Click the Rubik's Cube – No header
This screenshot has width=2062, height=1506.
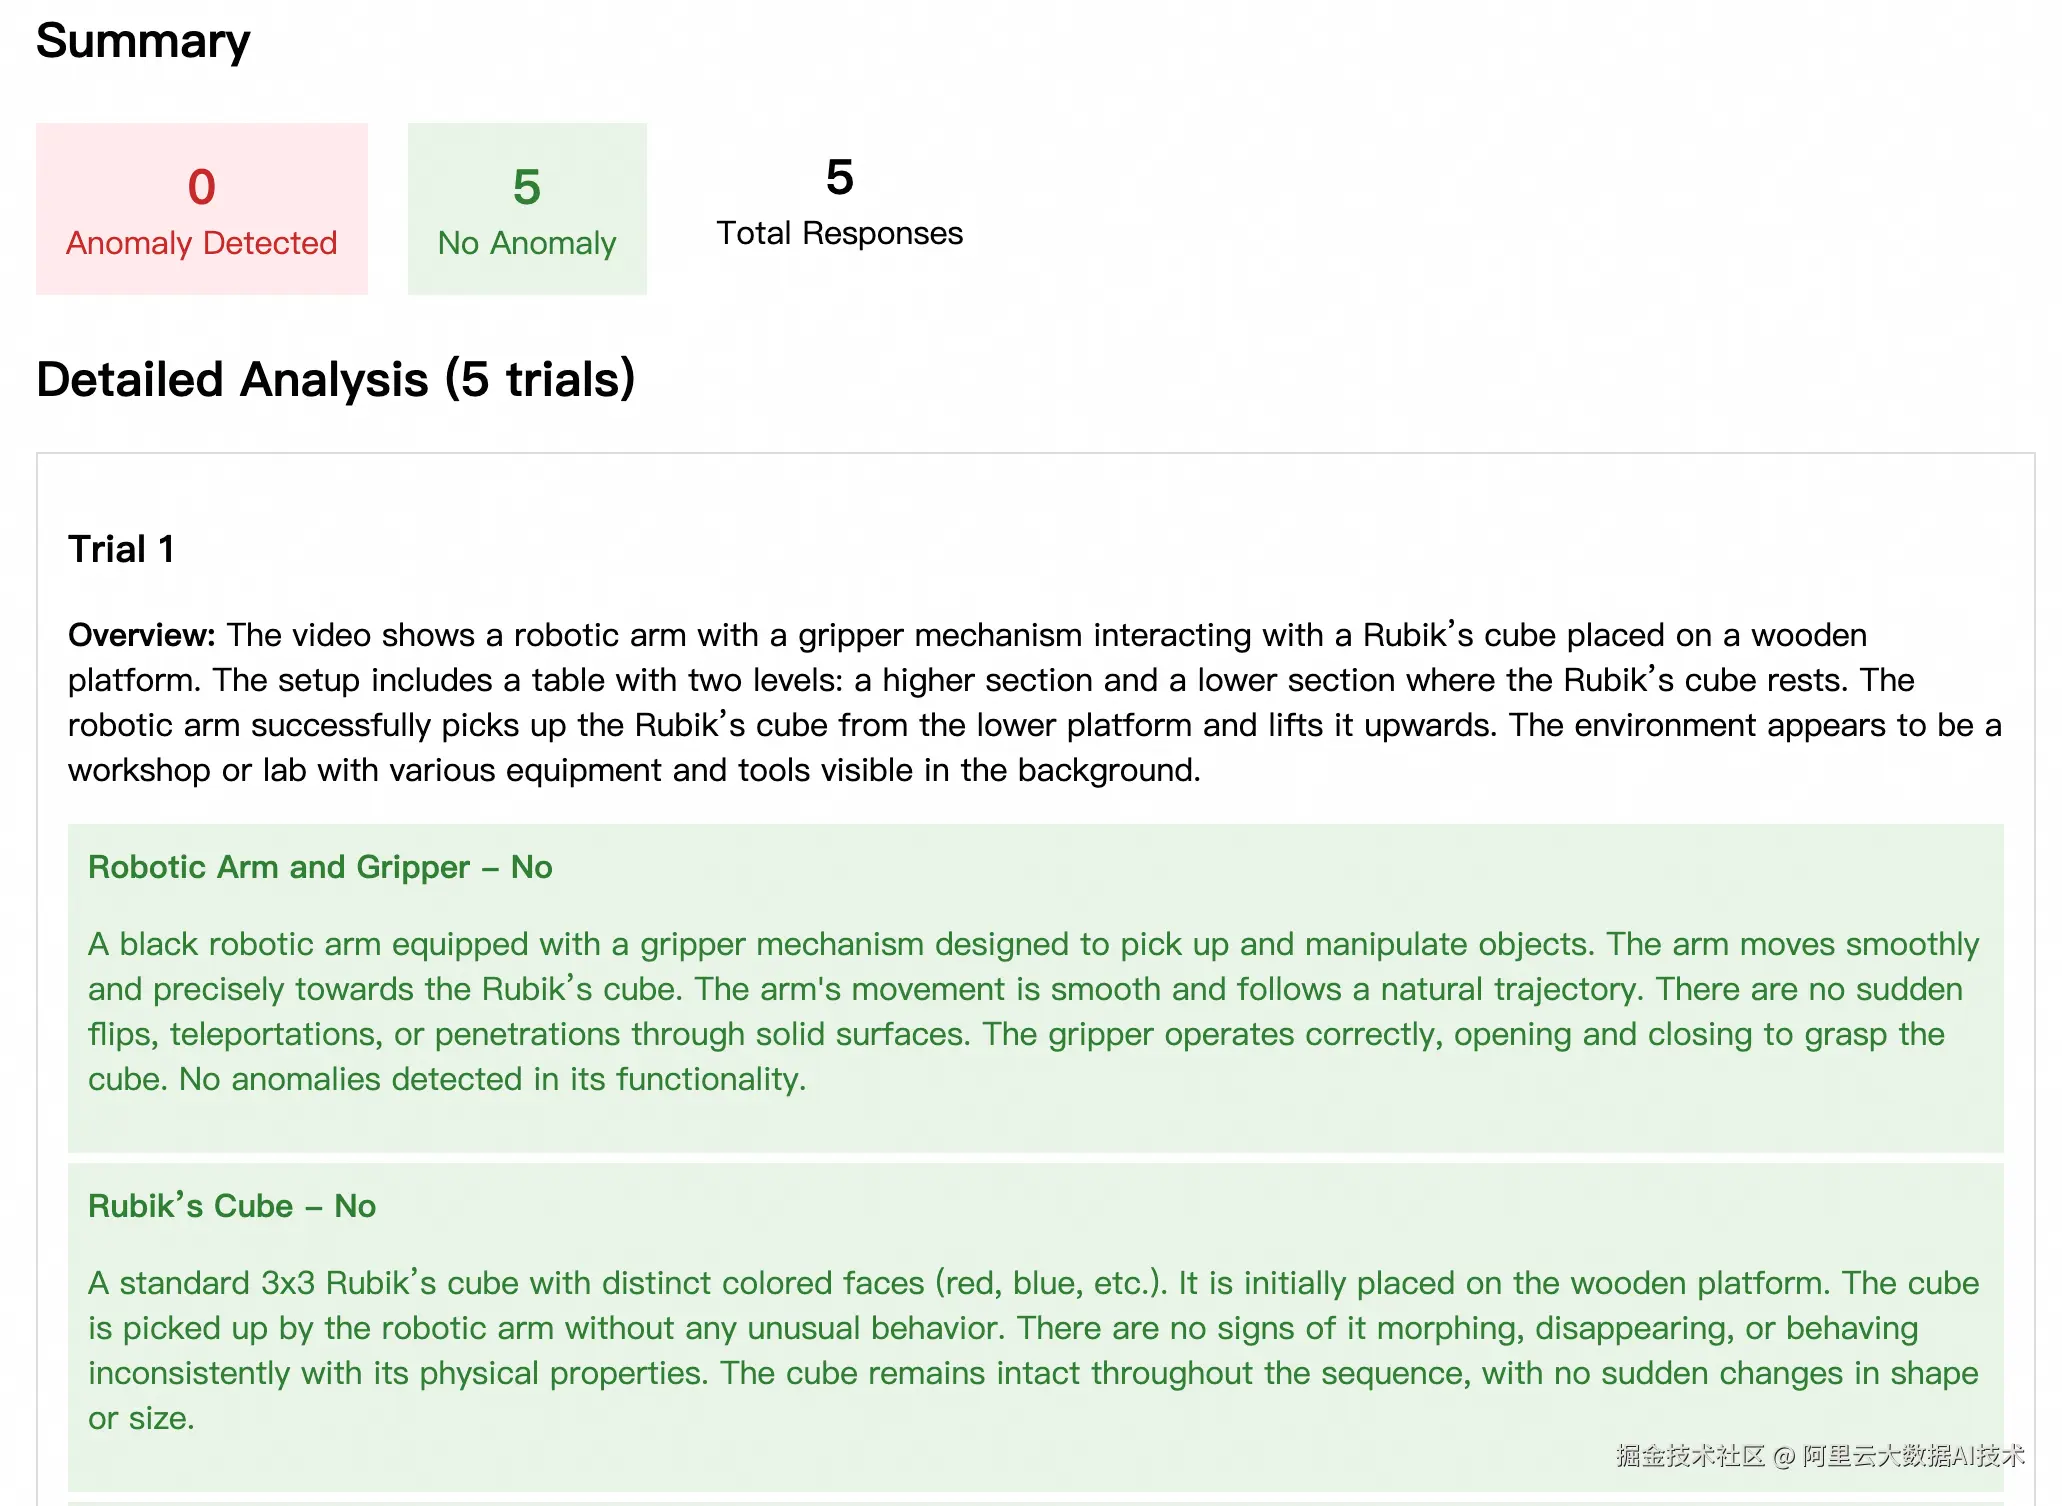pyautogui.click(x=232, y=1206)
